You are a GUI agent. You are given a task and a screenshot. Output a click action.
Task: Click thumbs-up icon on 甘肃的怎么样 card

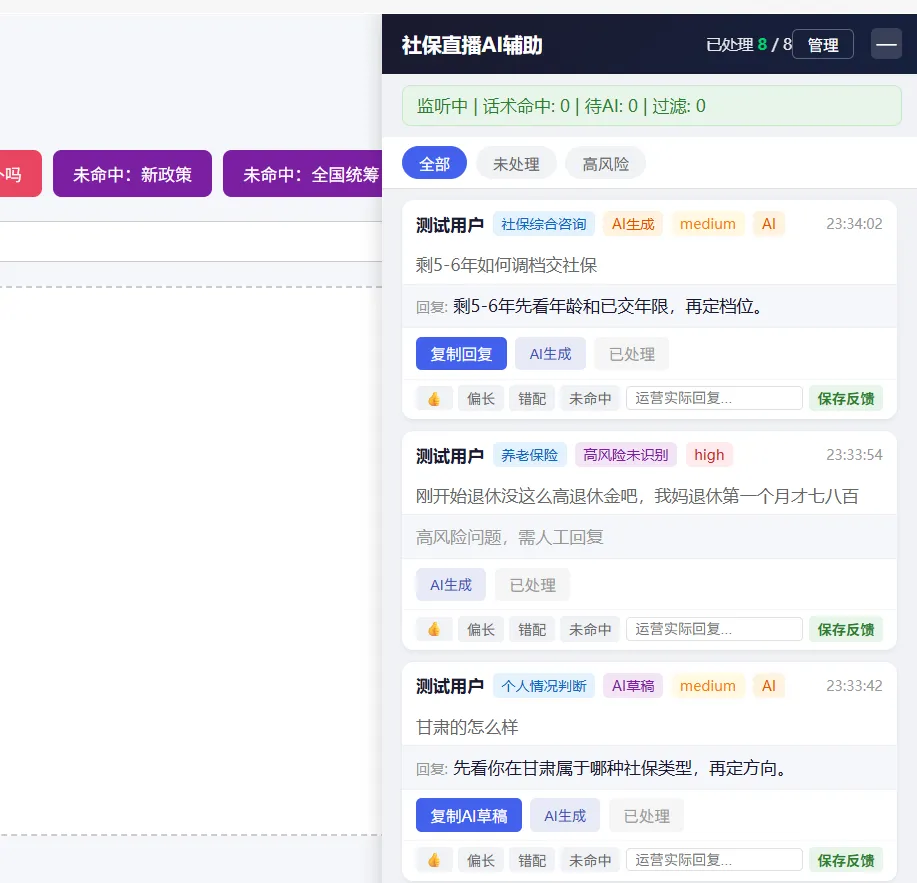[x=434, y=861]
